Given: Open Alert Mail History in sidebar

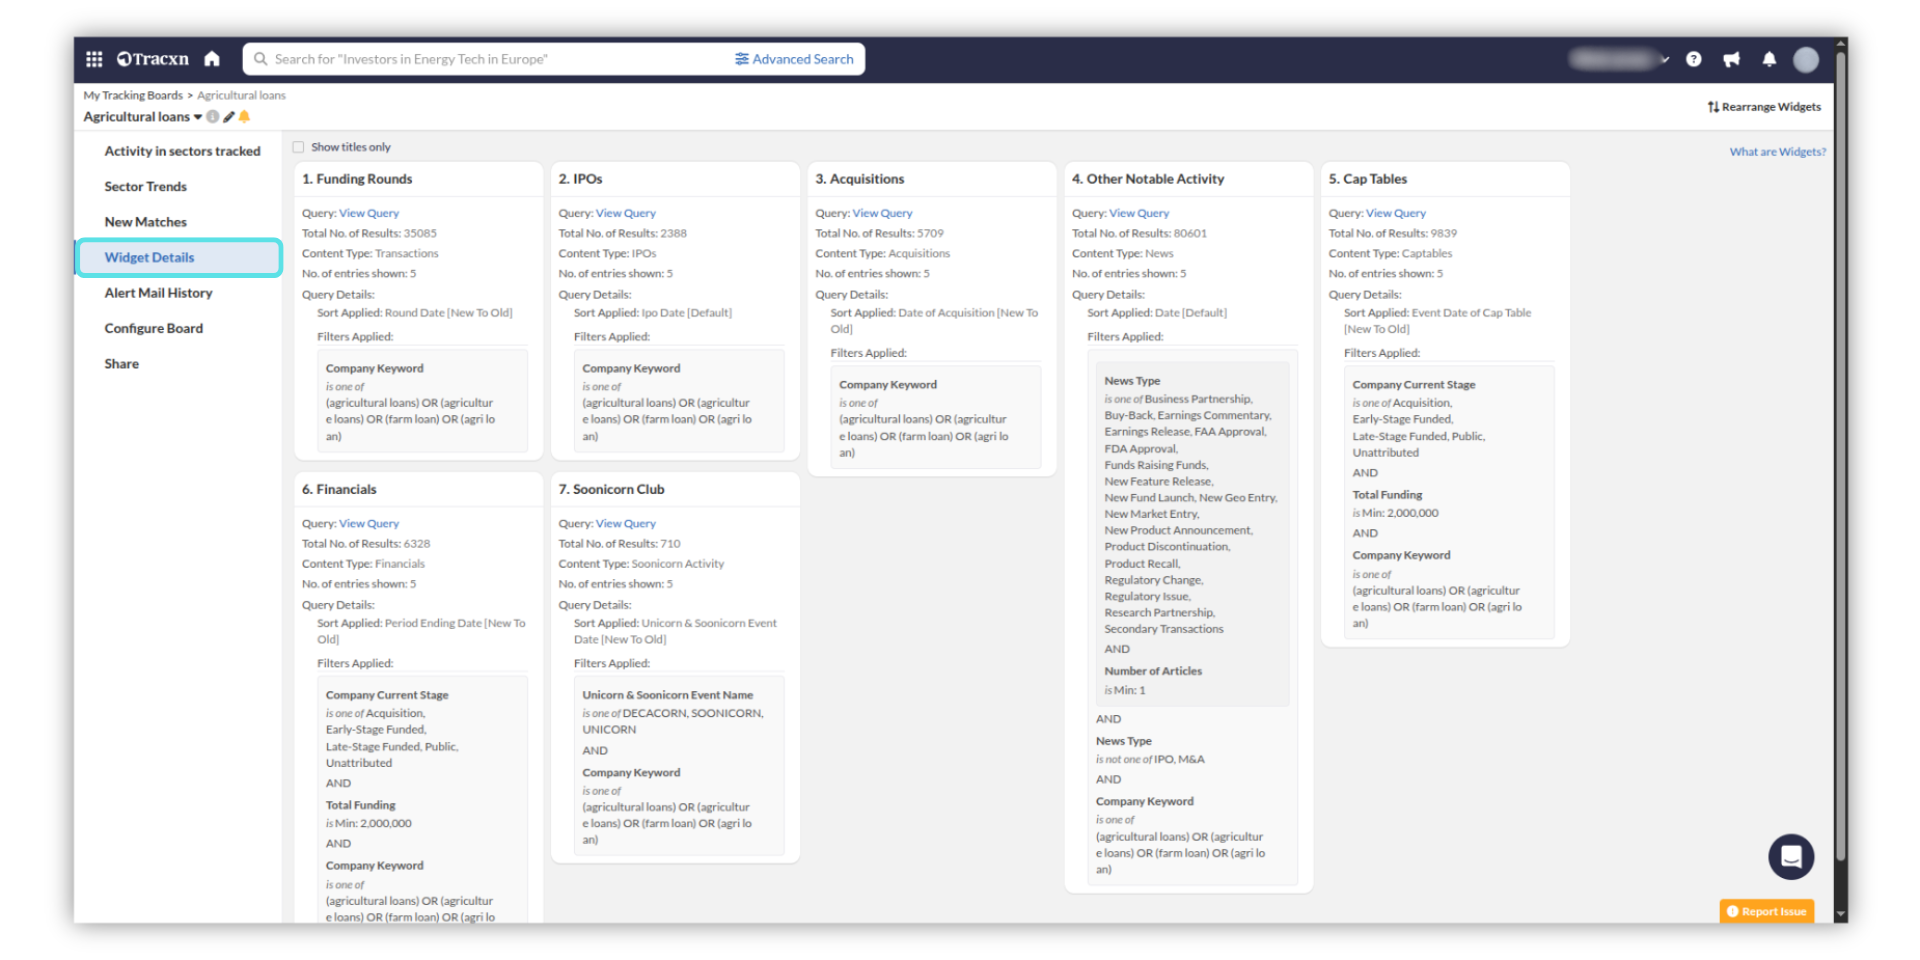Looking at the screenshot, I should tap(158, 293).
